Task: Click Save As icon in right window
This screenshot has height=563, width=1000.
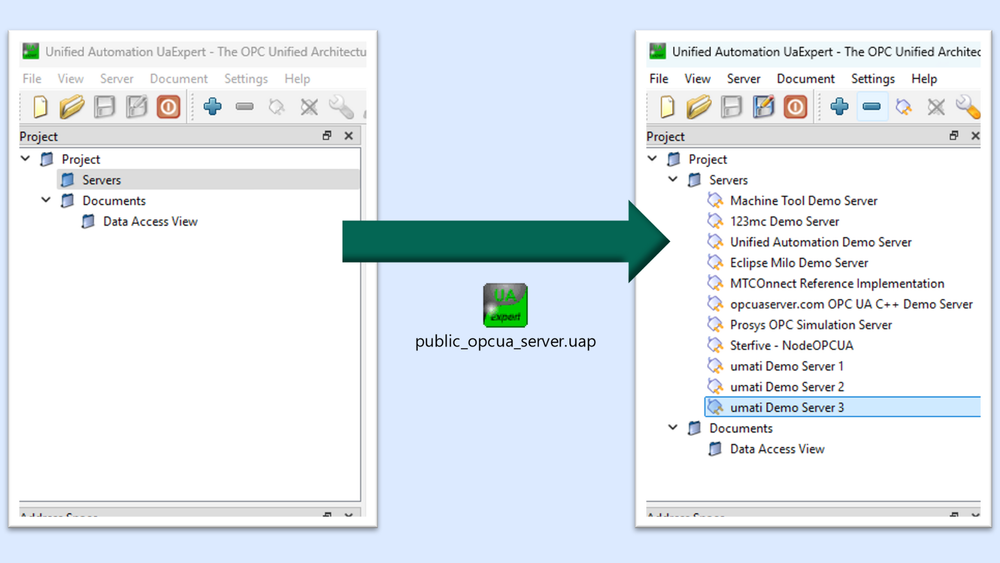Action: click(763, 106)
